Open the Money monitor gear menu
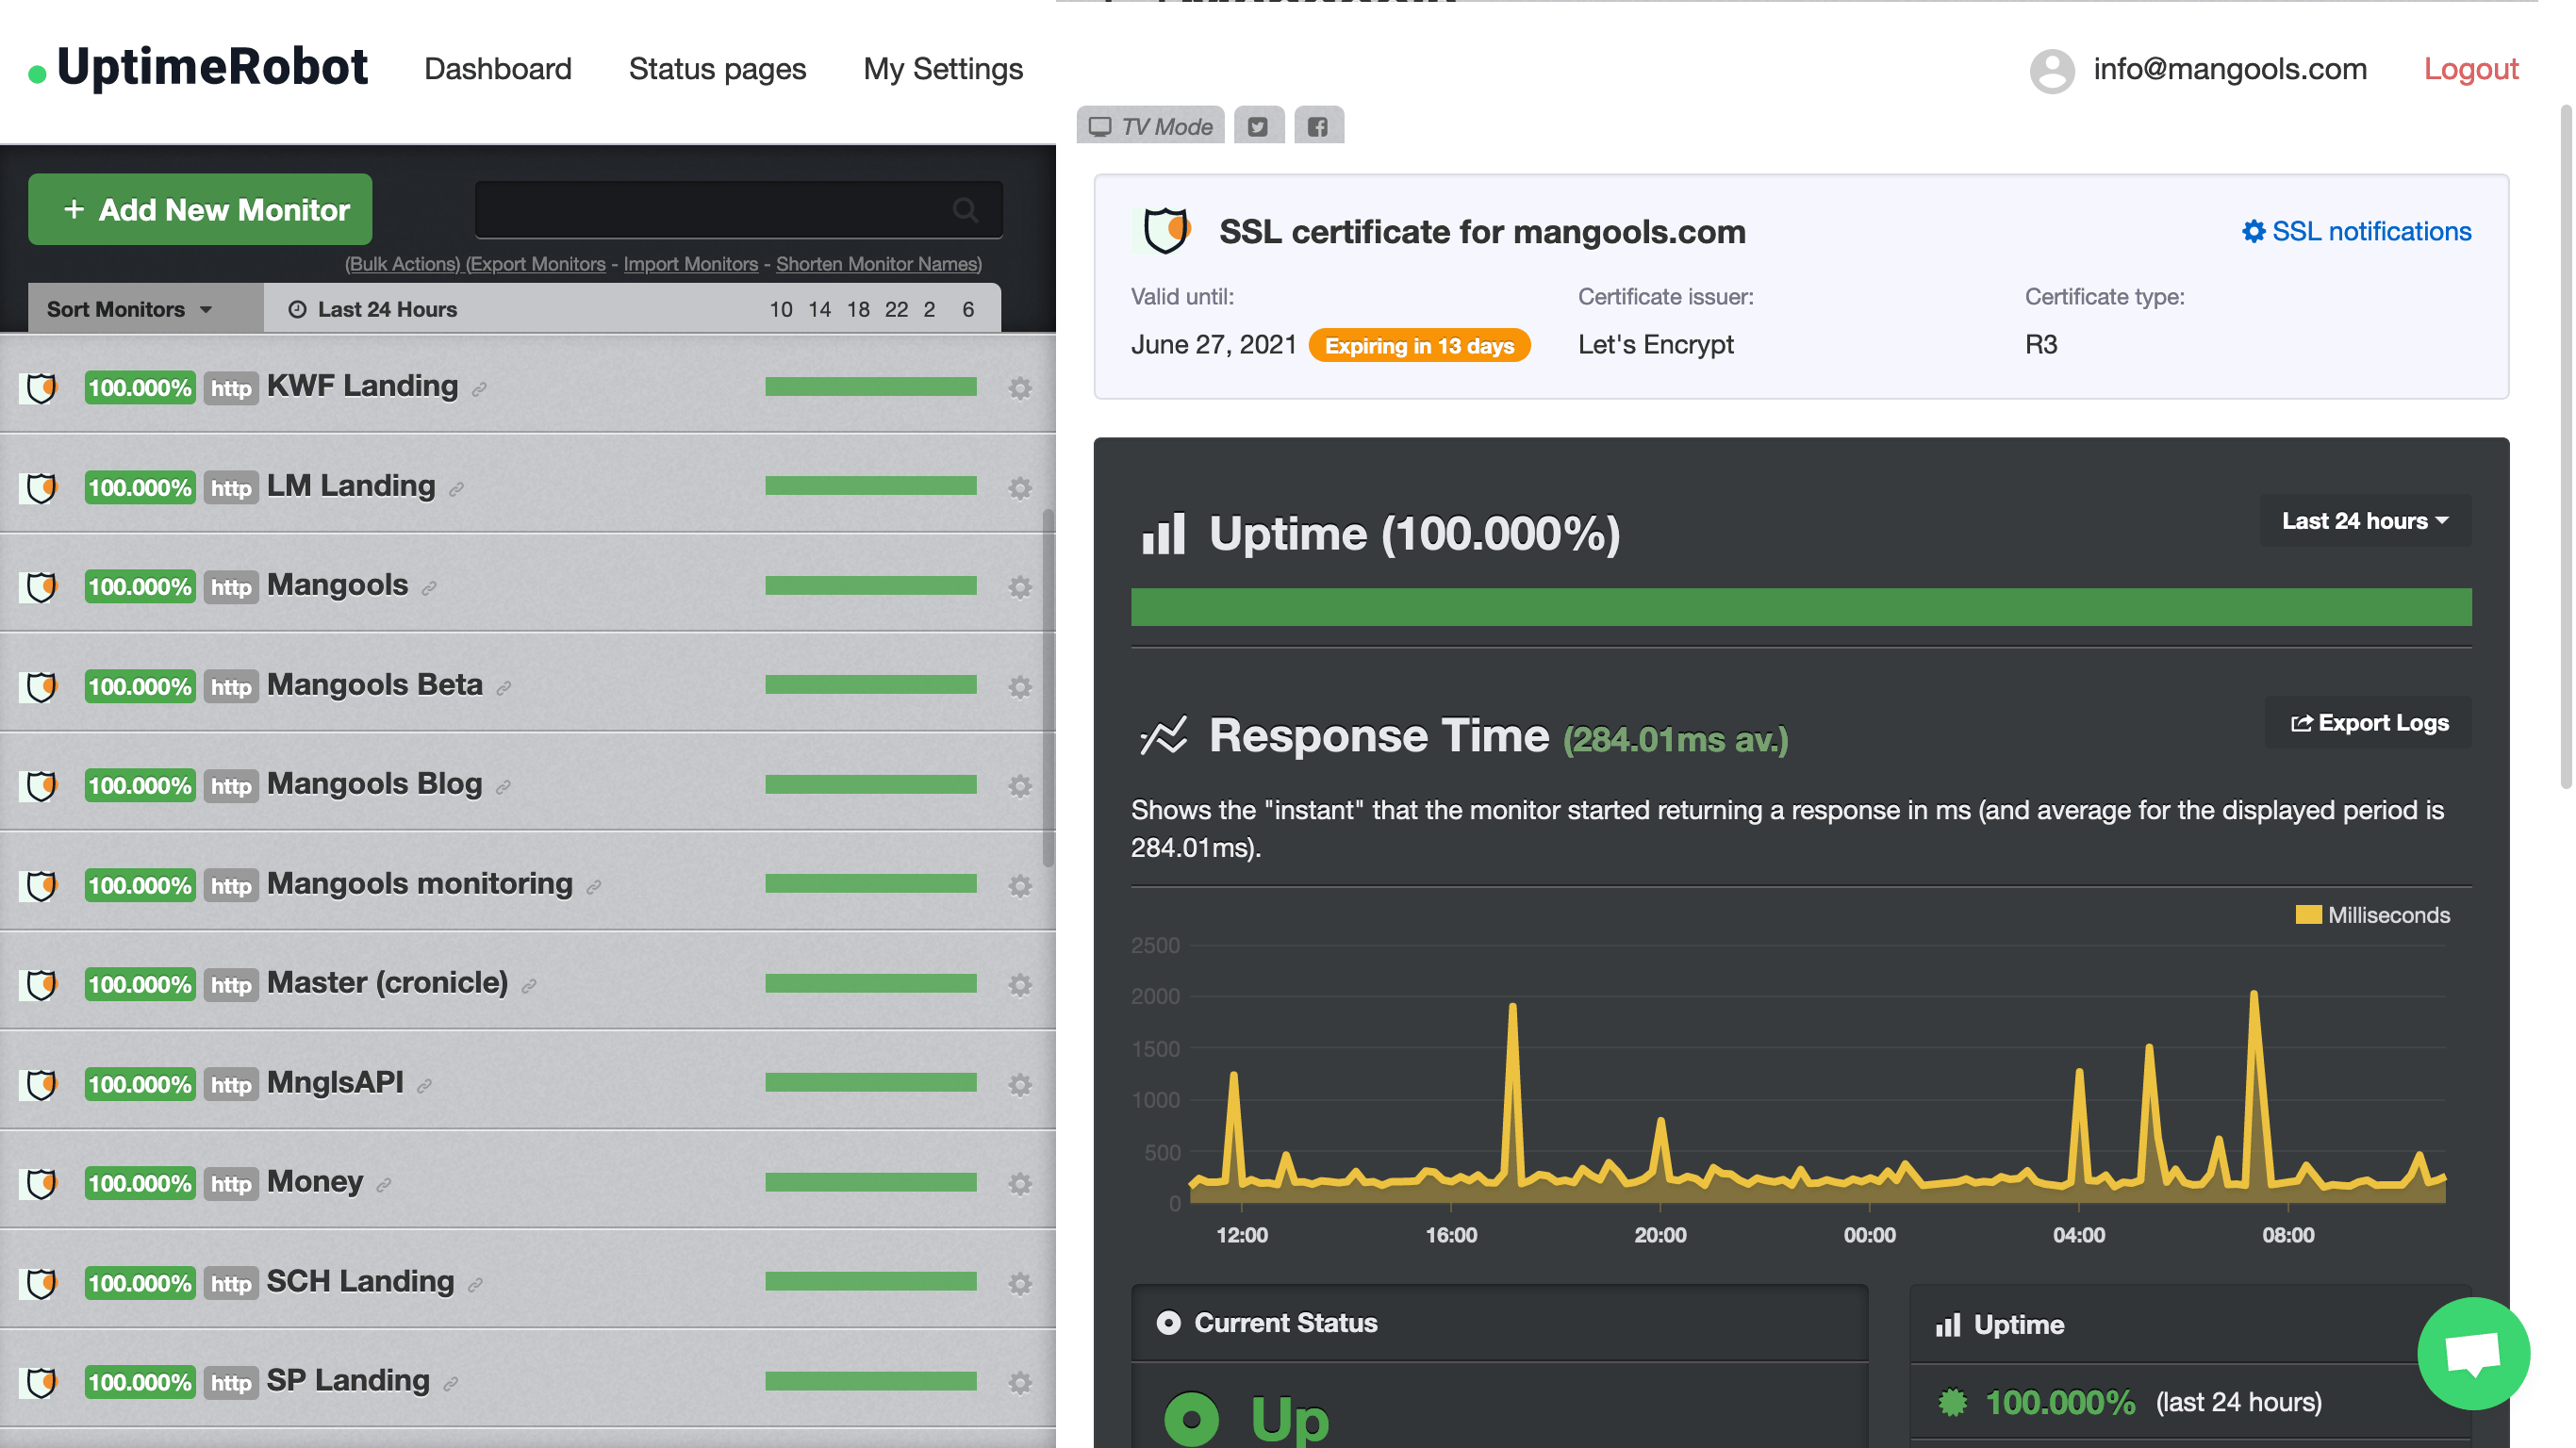The height and width of the screenshot is (1448, 2576). 1019,1184
